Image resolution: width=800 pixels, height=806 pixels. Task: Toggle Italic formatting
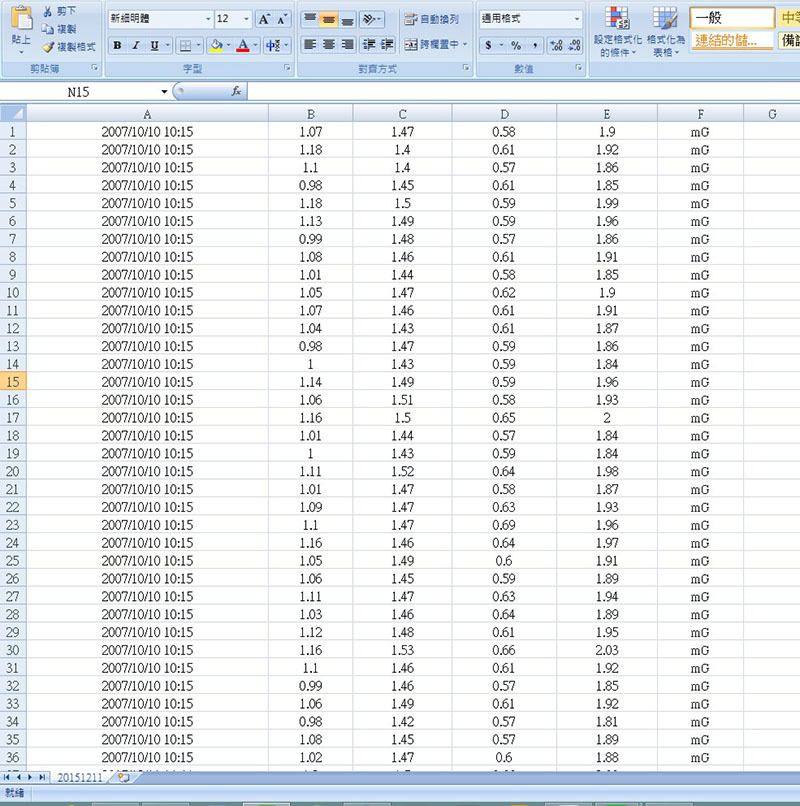[136, 45]
